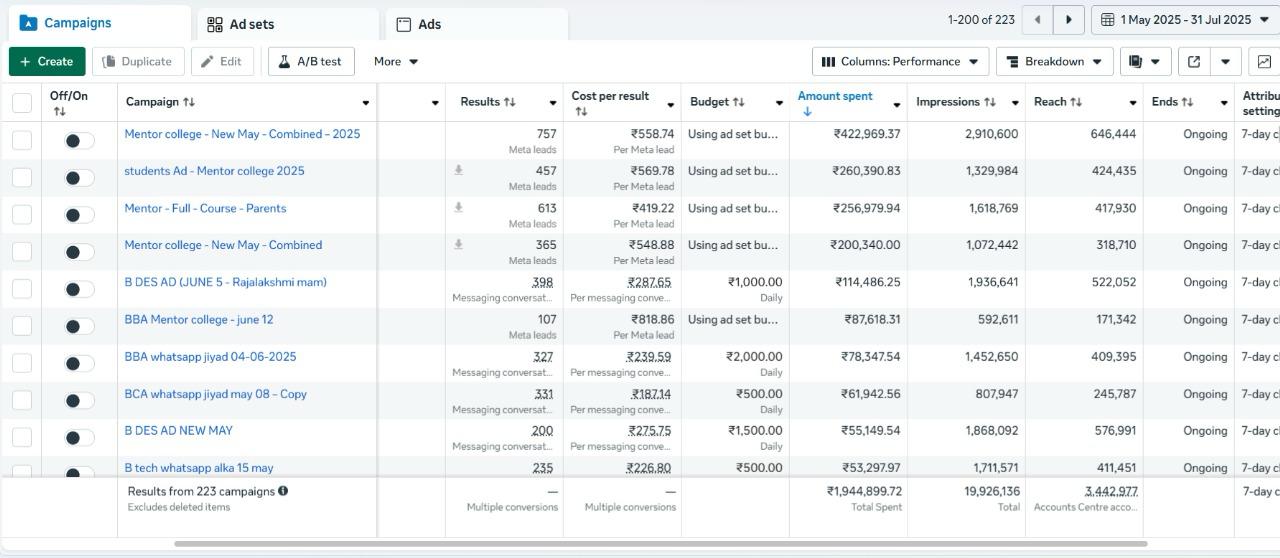Toggle BCA whatsapp jiyad may 08 Copy switch
This screenshot has width=1280, height=558.
(x=79, y=400)
